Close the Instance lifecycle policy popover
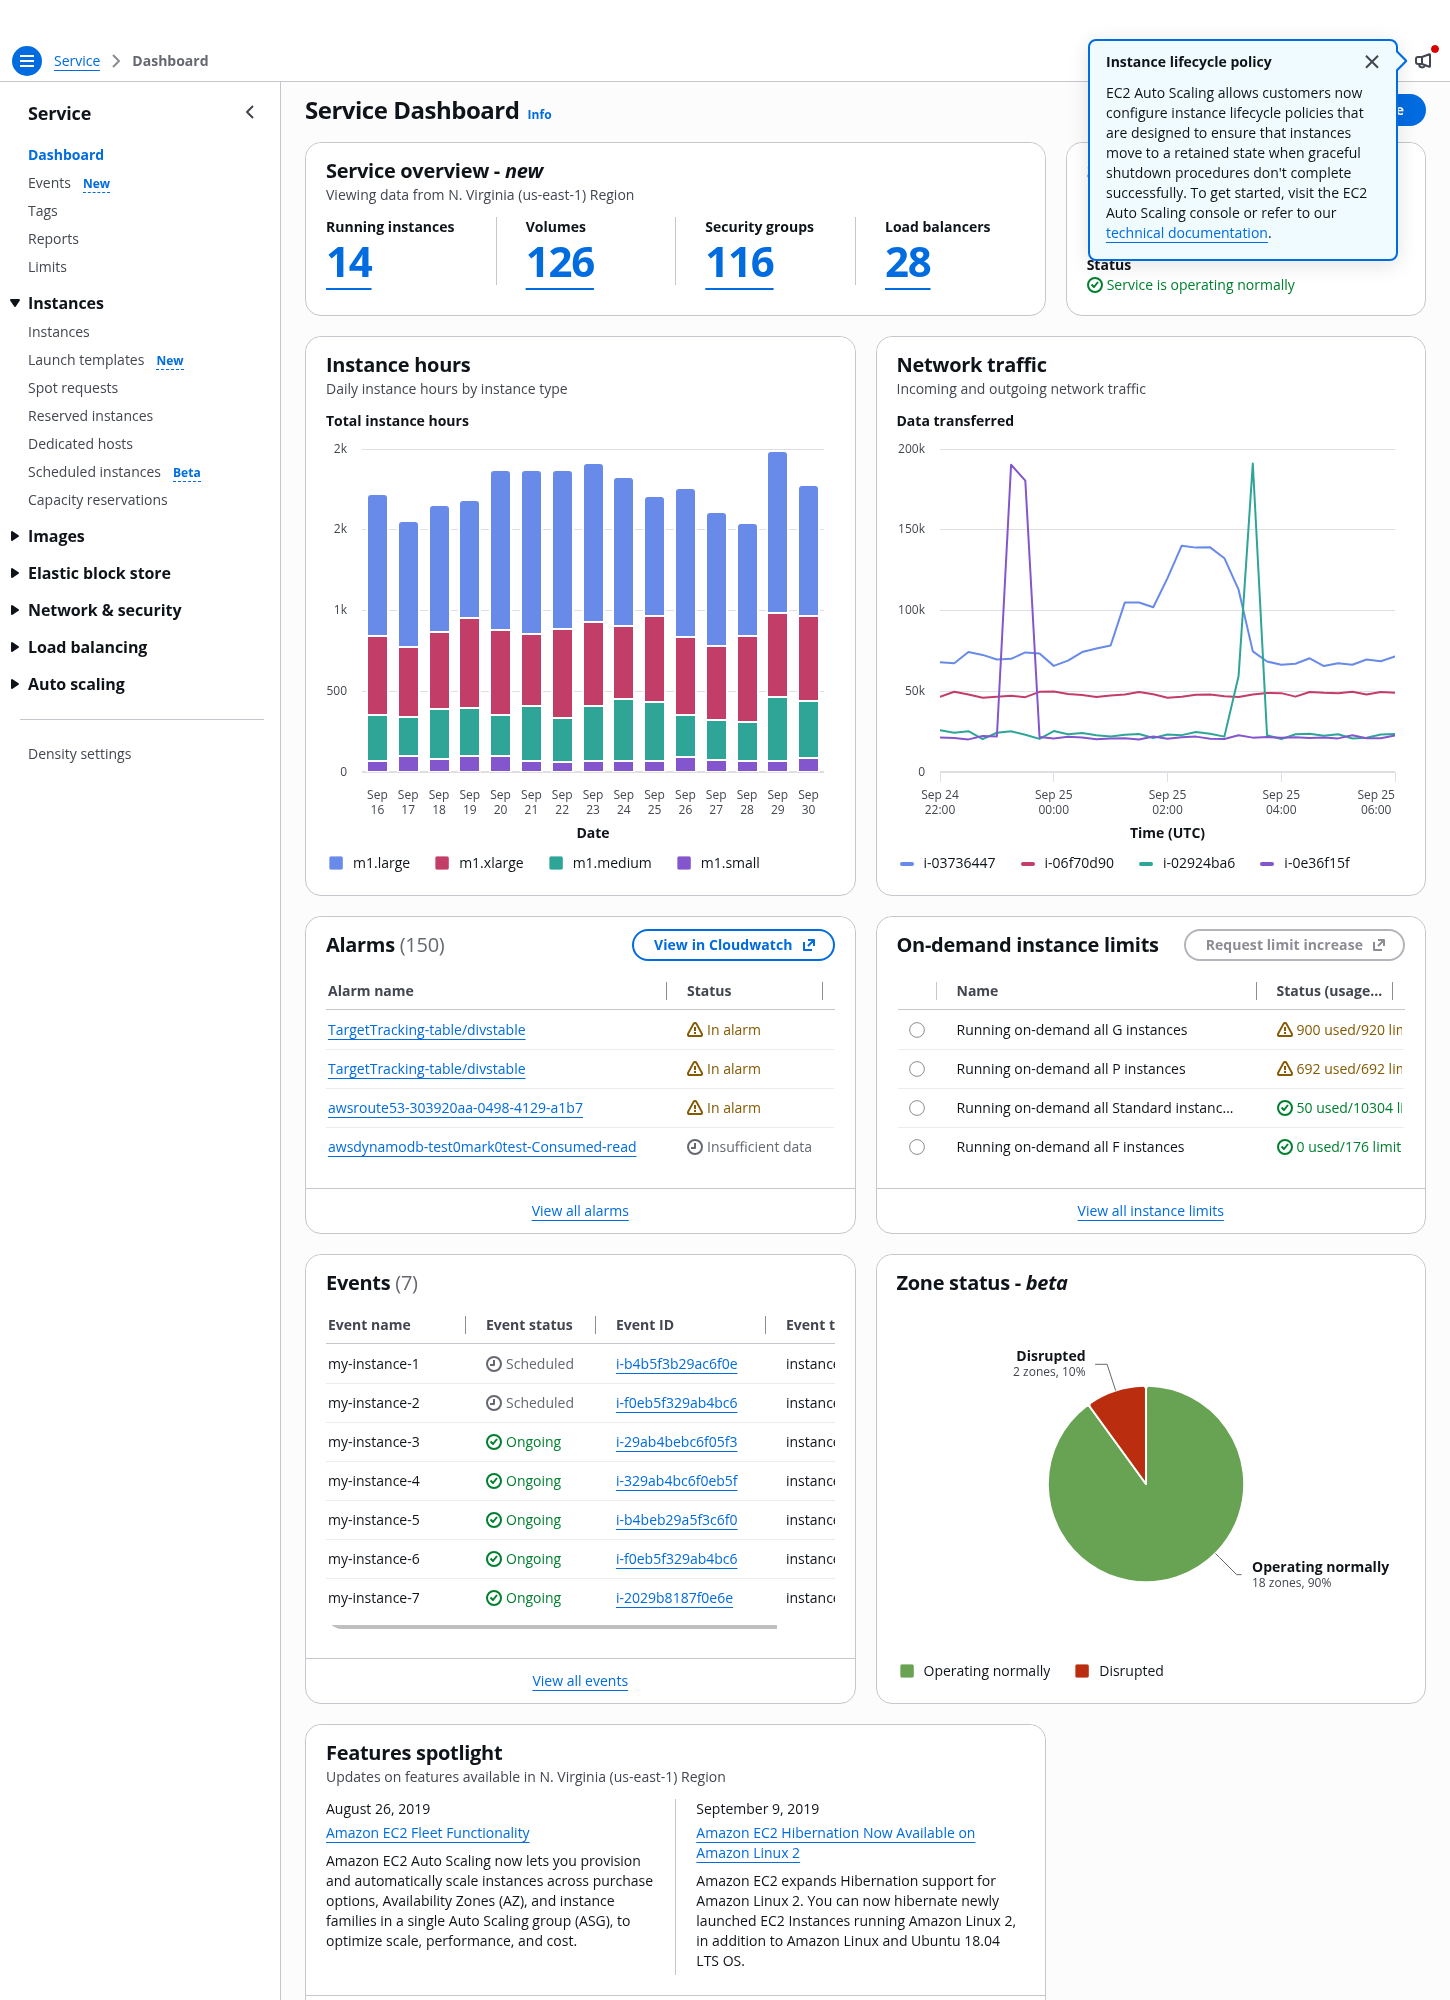The width and height of the screenshot is (1450, 2000). 1372,62
